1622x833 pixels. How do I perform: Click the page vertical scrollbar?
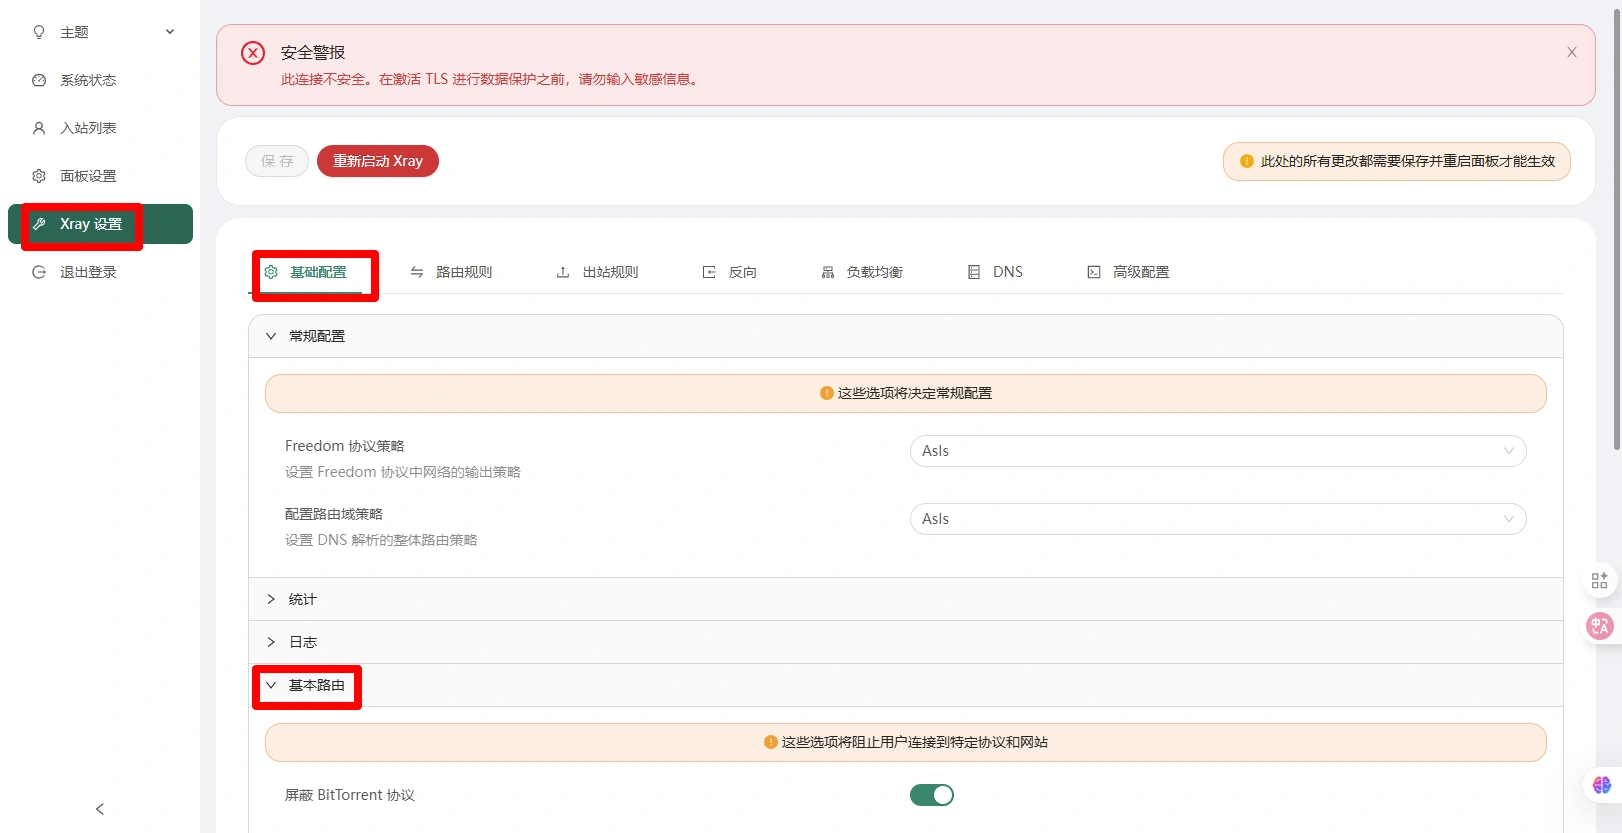click(x=1616, y=230)
